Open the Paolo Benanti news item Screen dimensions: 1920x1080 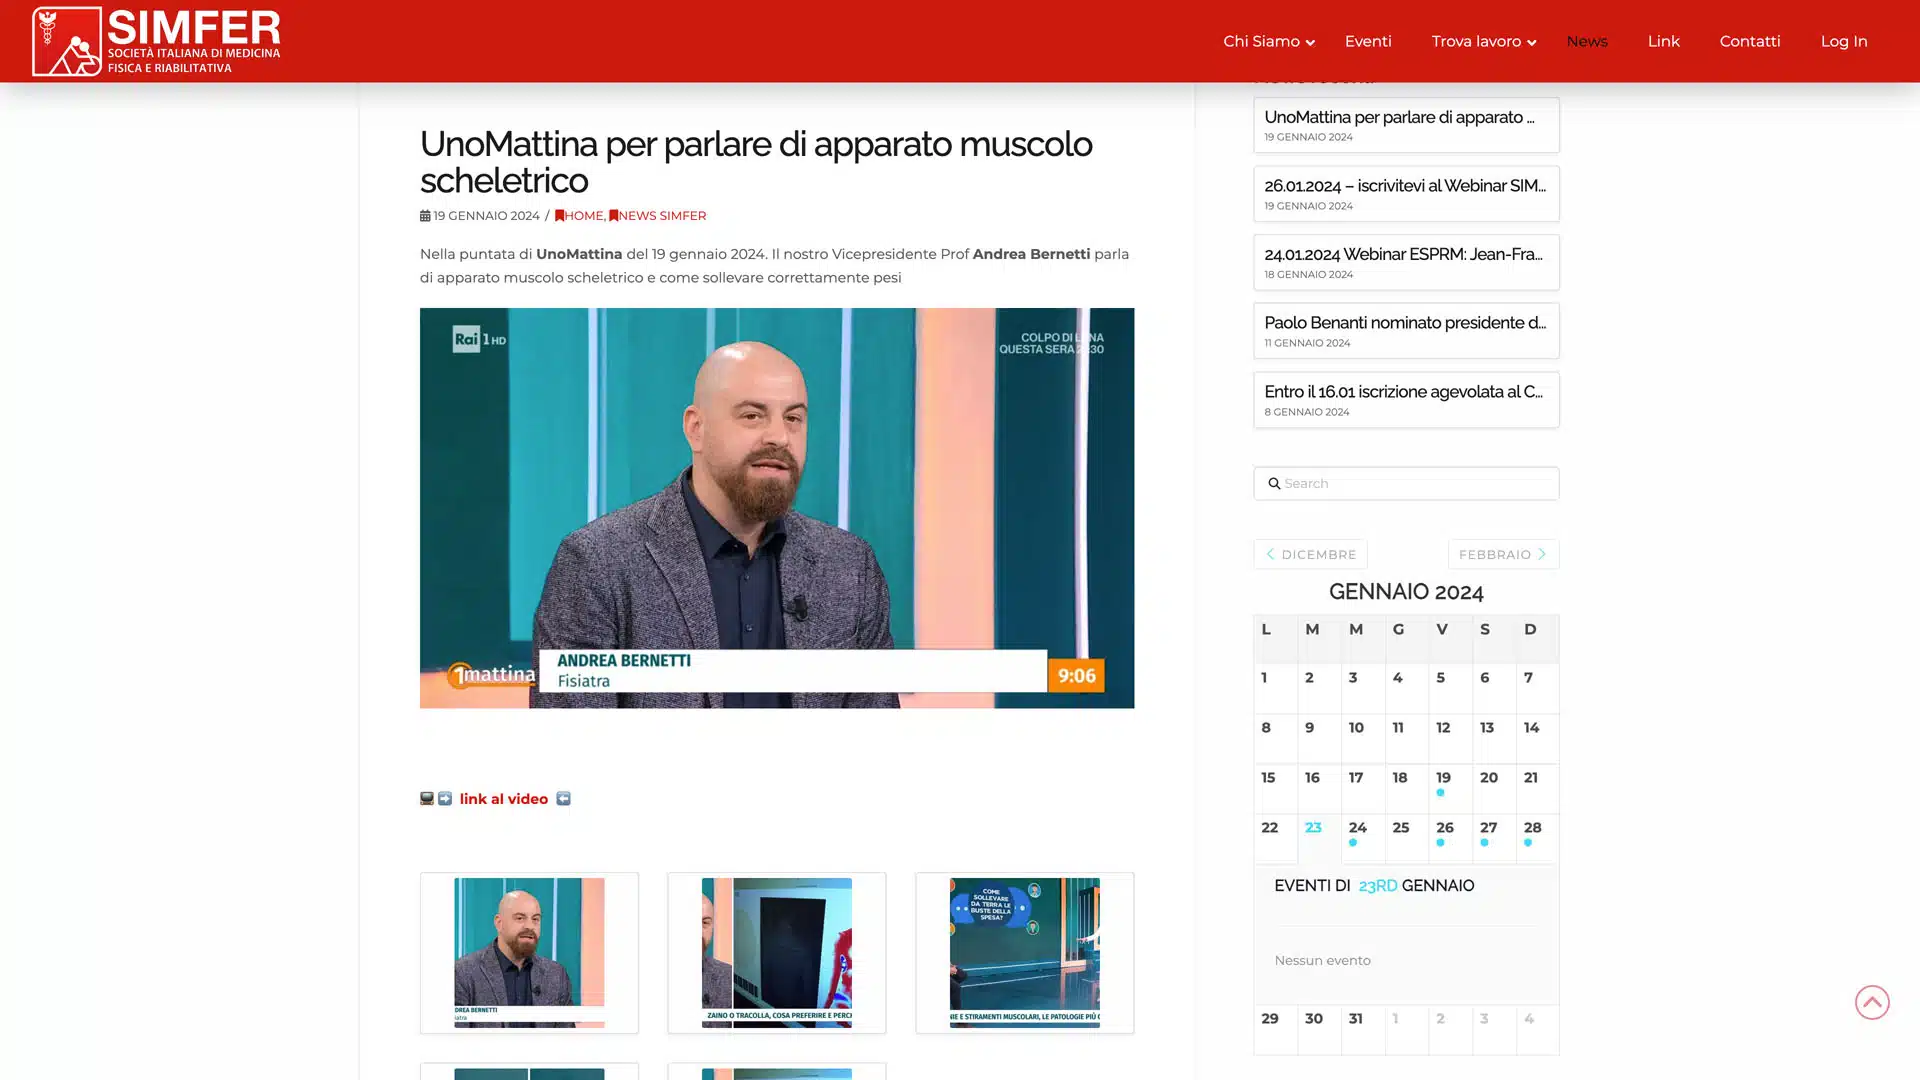1406,331
